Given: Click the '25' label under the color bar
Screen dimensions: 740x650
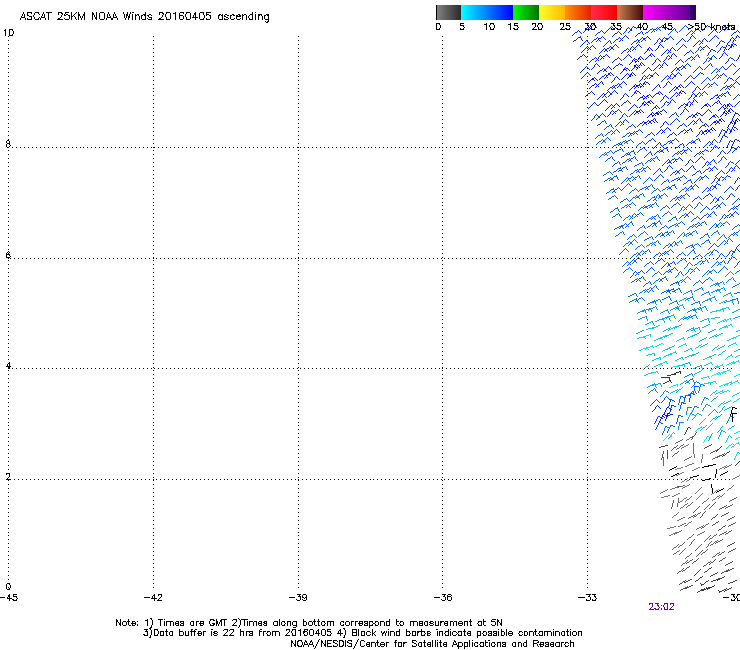Looking at the screenshot, I should (x=565, y=26).
